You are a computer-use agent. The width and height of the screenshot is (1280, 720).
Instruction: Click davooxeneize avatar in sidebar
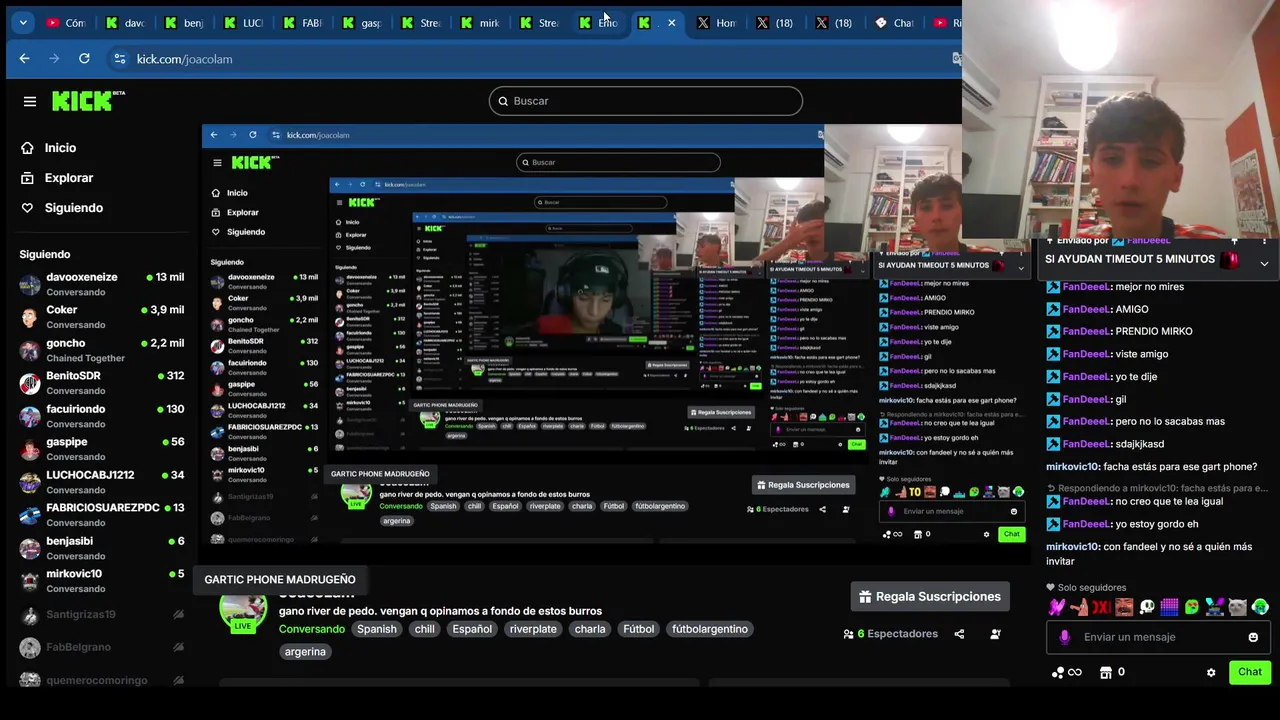(x=30, y=284)
